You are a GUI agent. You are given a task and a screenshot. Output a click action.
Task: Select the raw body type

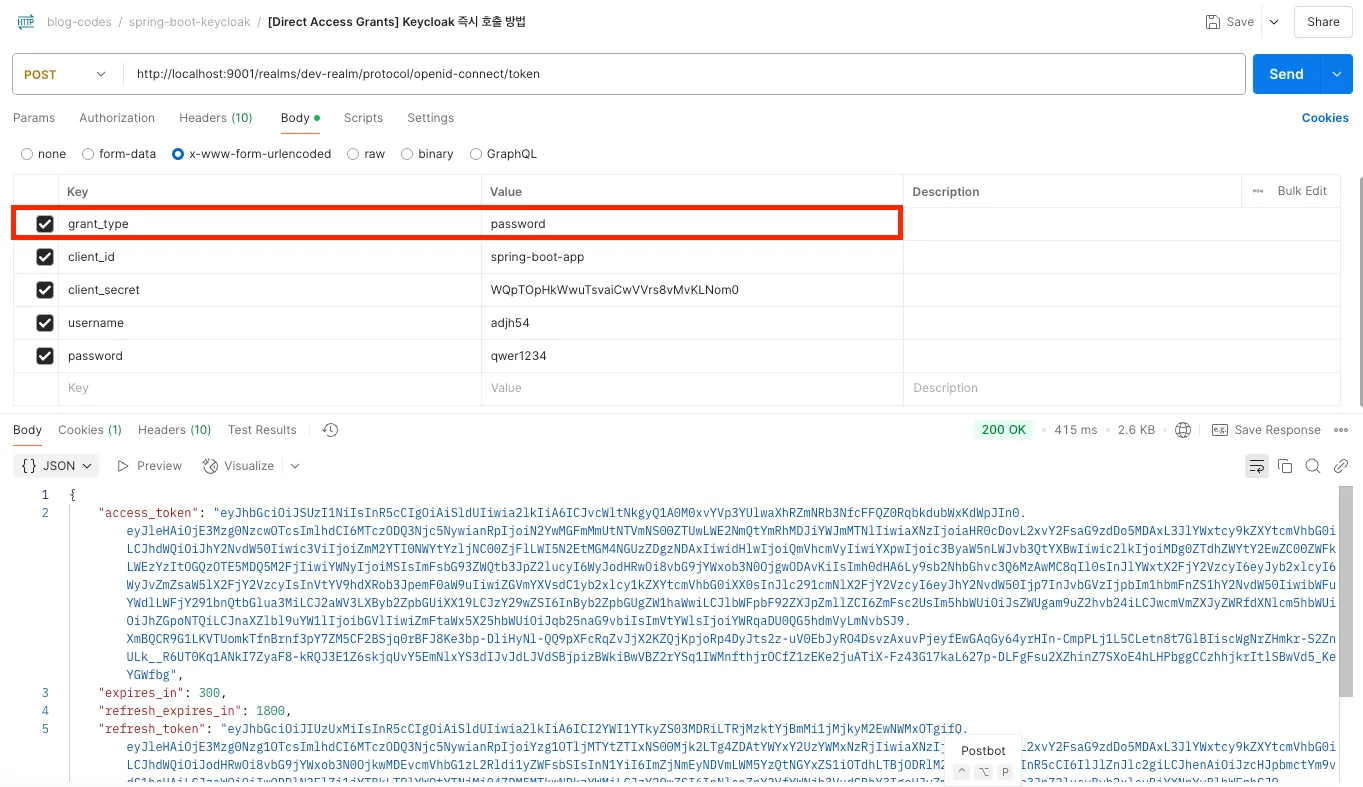tap(353, 154)
